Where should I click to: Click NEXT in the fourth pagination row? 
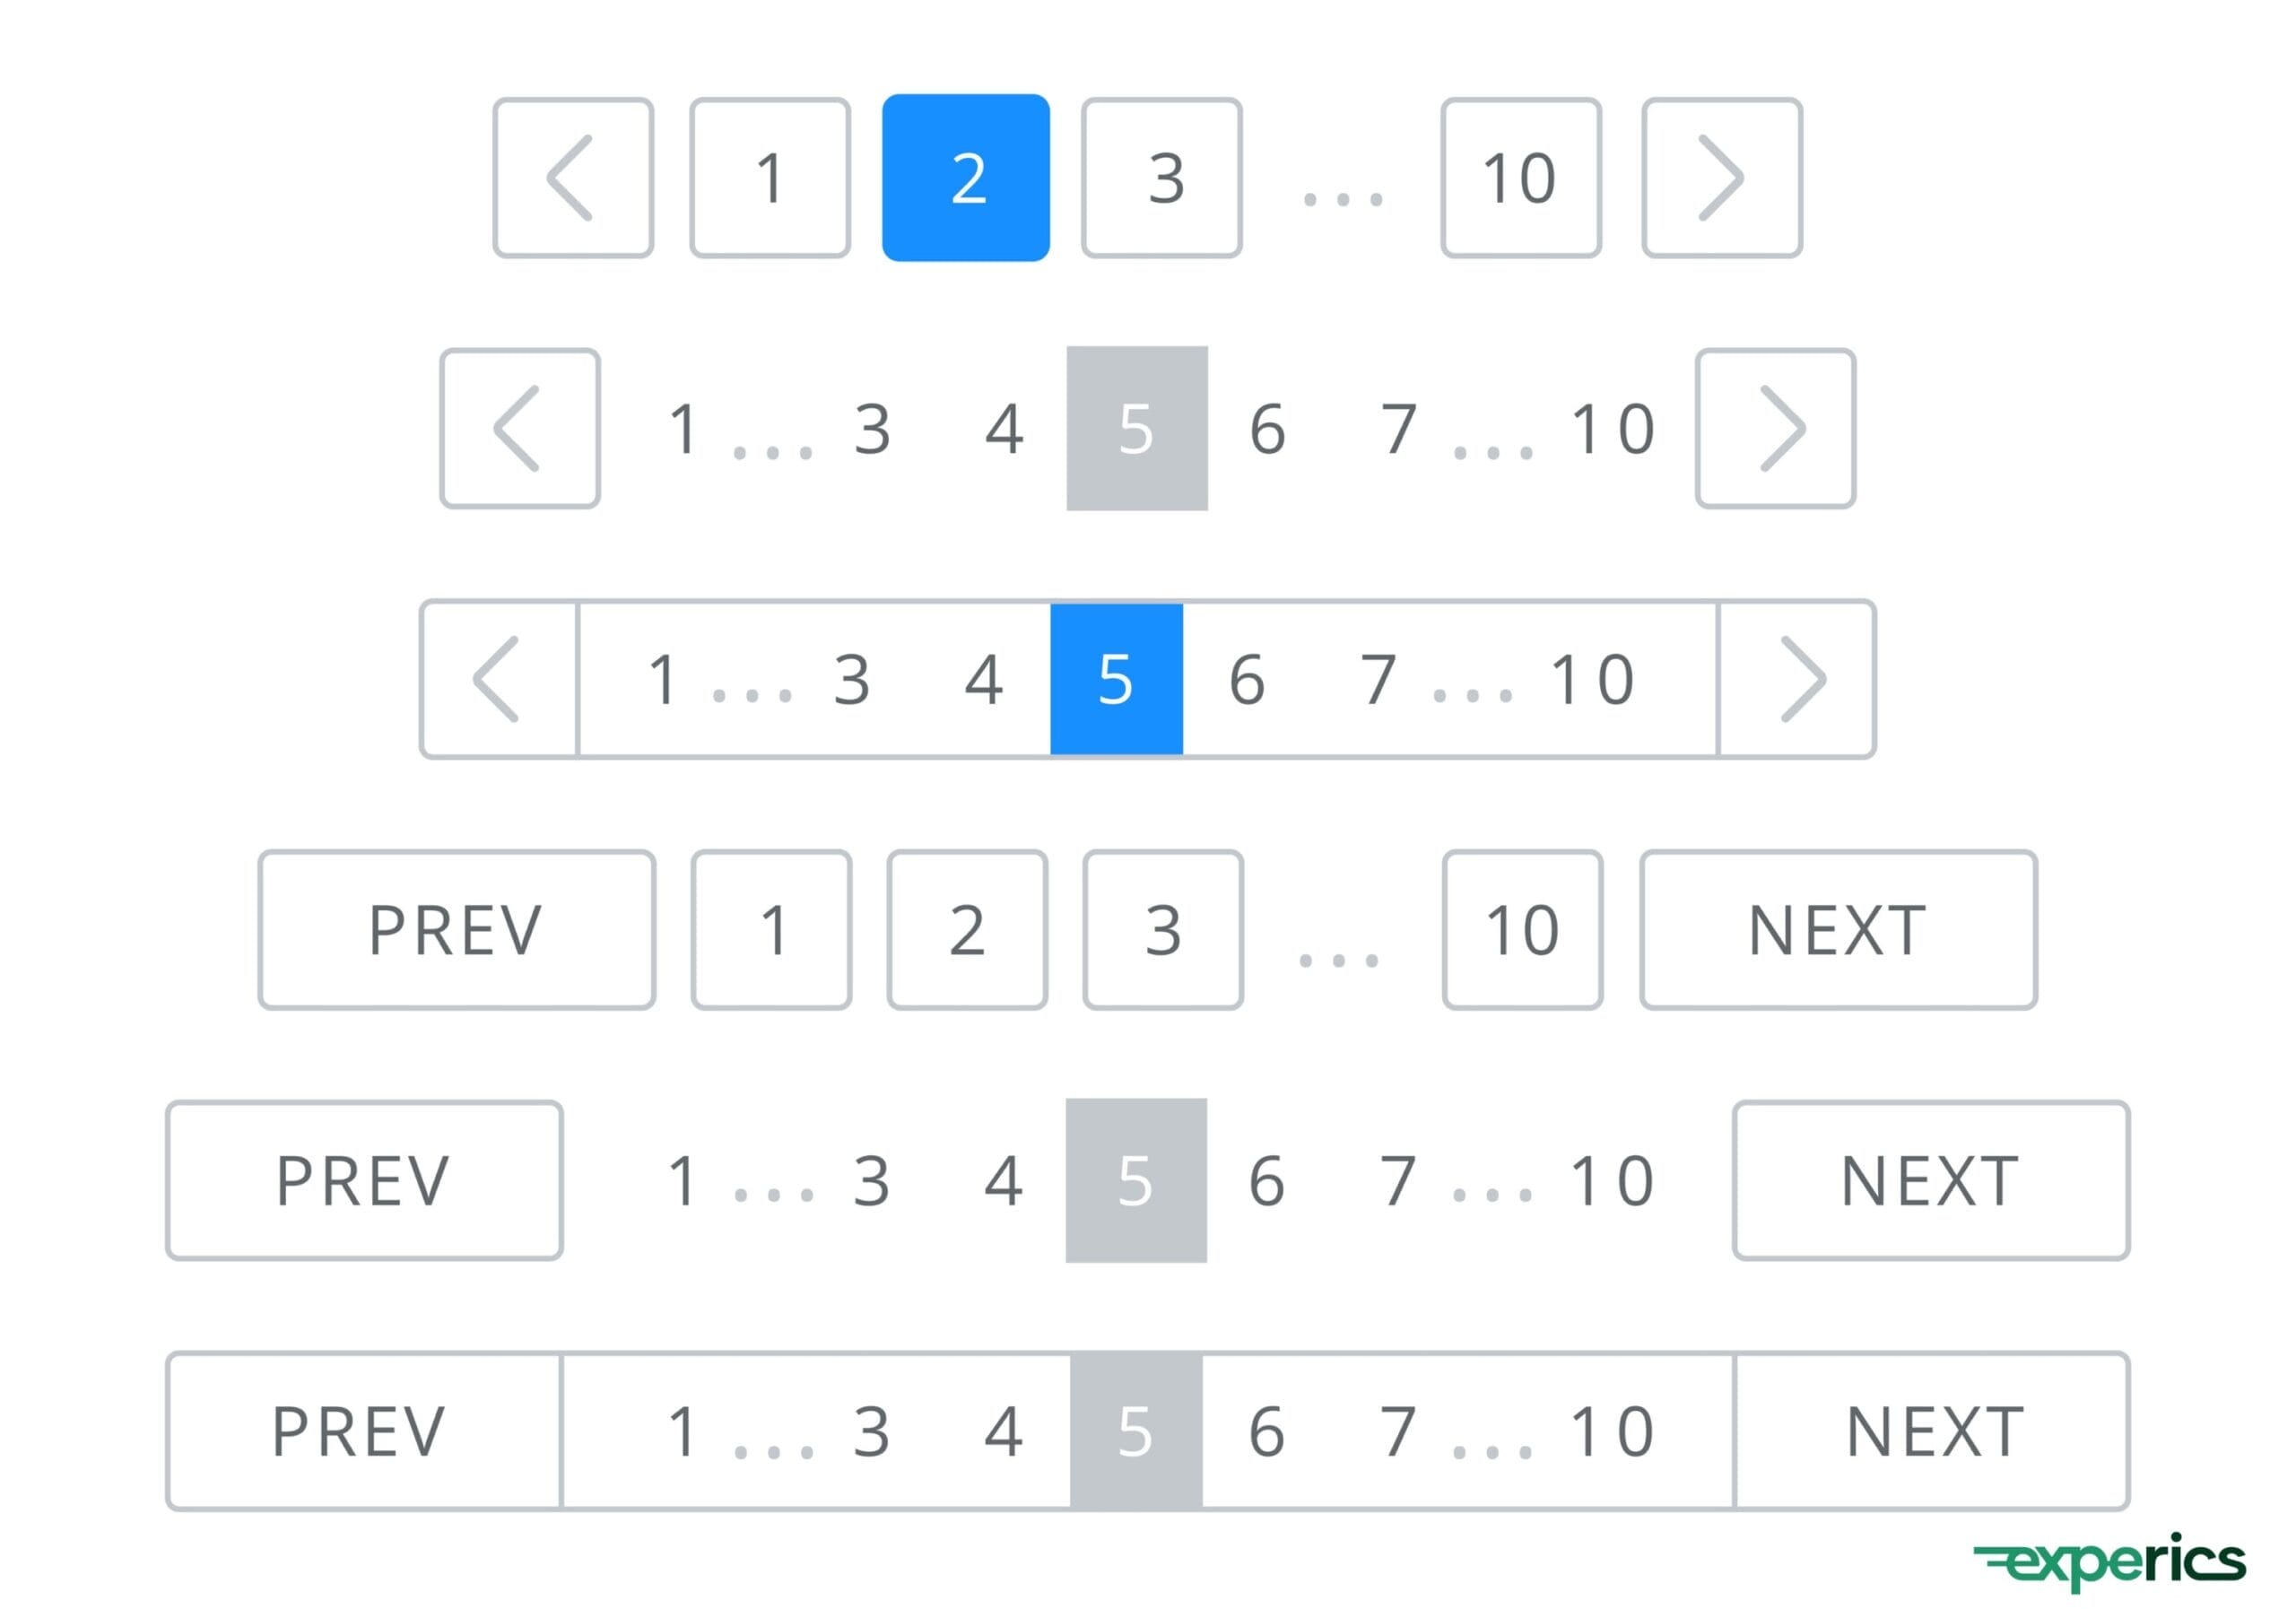1838,930
